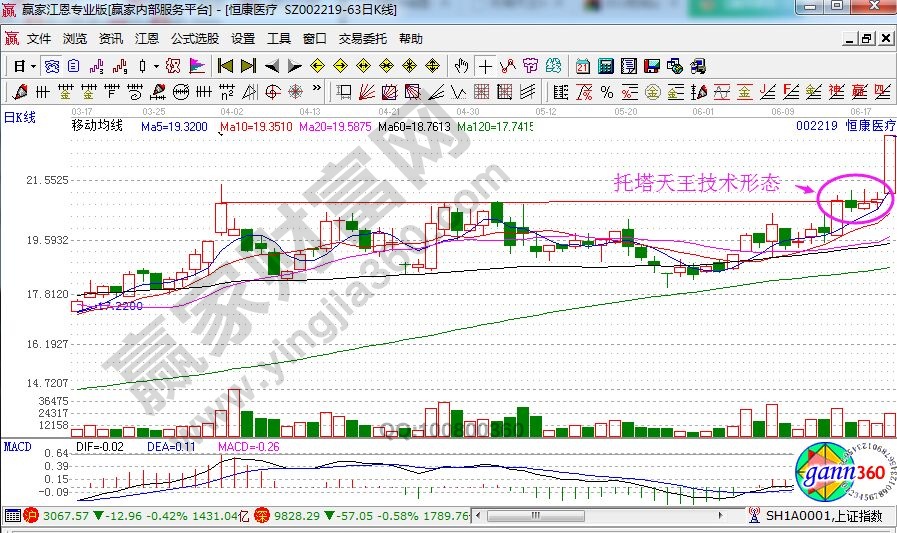
Task: Select the hand pan tool
Action: pyautogui.click(x=462, y=66)
